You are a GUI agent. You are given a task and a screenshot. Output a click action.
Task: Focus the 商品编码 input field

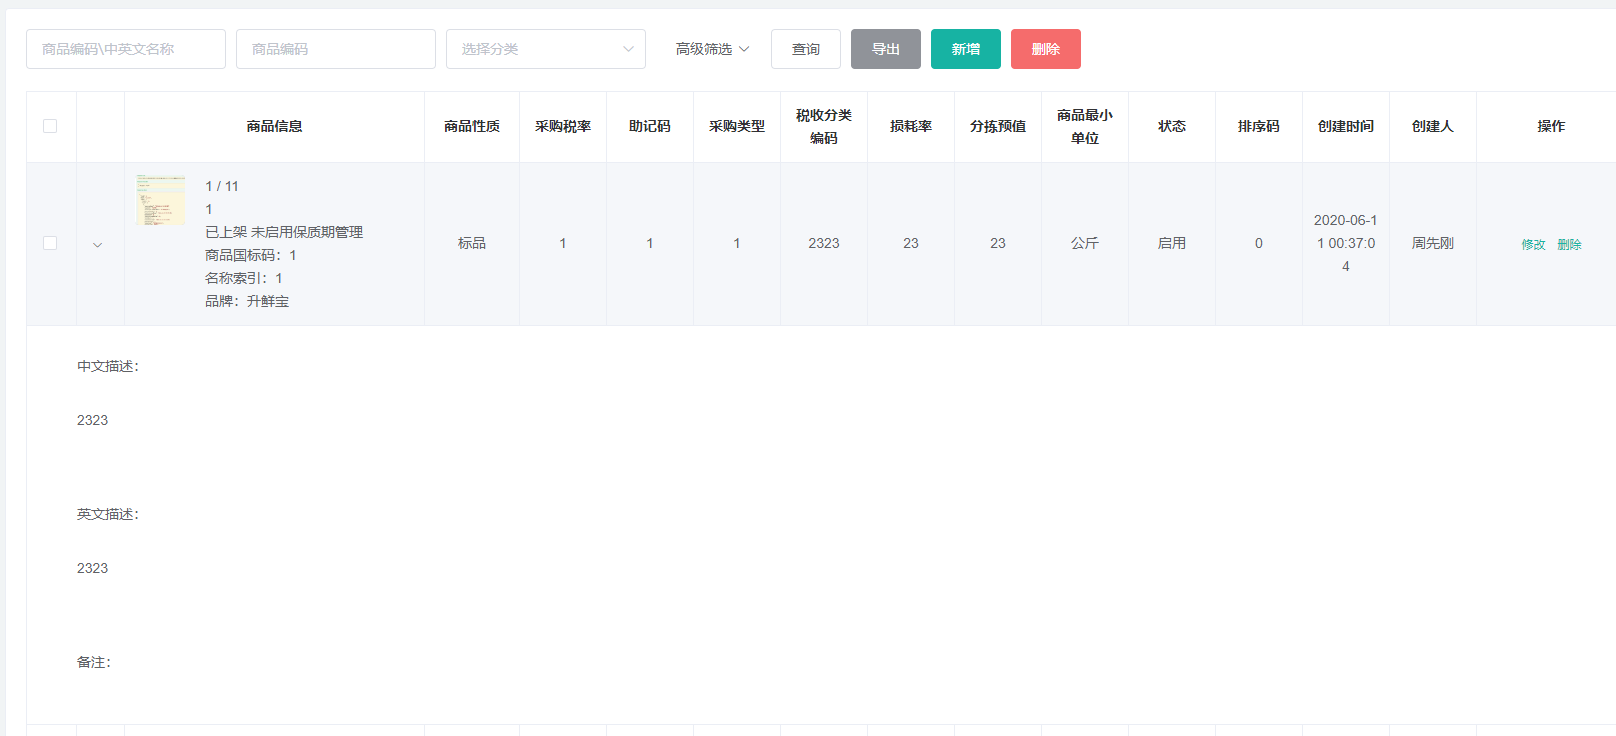click(x=336, y=49)
